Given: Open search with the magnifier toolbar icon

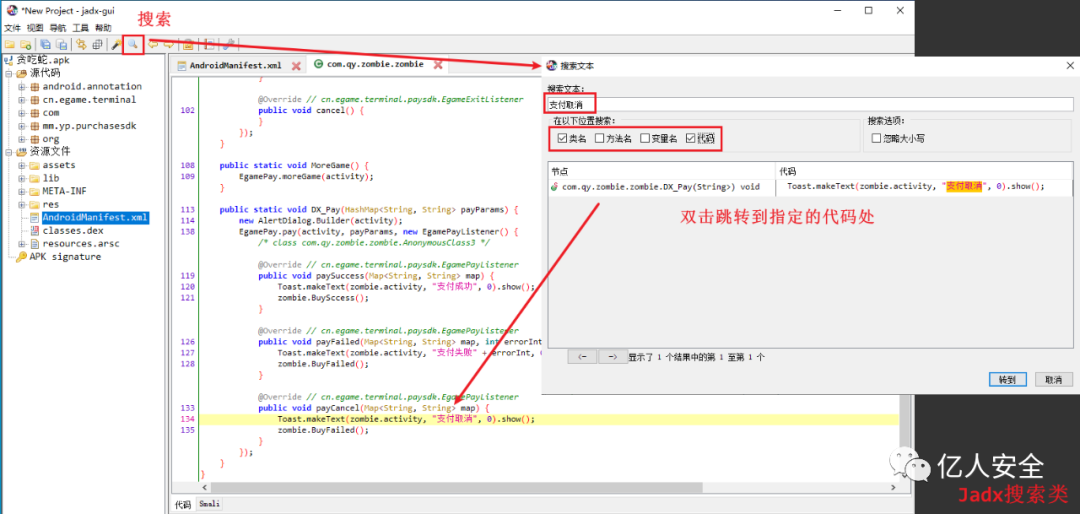Looking at the screenshot, I should (132, 45).
